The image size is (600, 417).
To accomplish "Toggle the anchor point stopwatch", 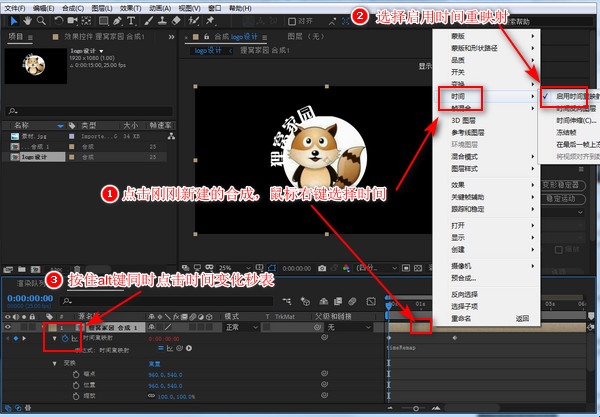I will tap(76, 374).
